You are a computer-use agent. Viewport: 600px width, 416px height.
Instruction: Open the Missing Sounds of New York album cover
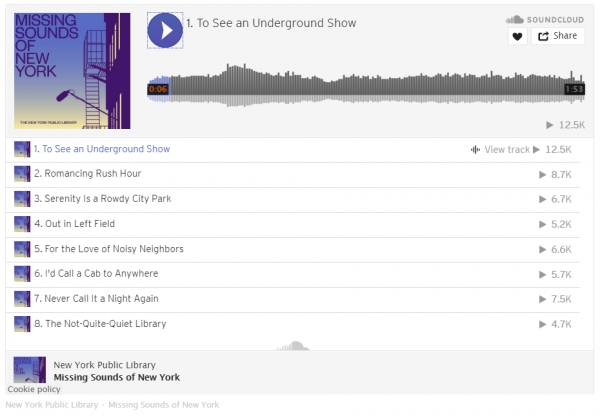(72, 71)
